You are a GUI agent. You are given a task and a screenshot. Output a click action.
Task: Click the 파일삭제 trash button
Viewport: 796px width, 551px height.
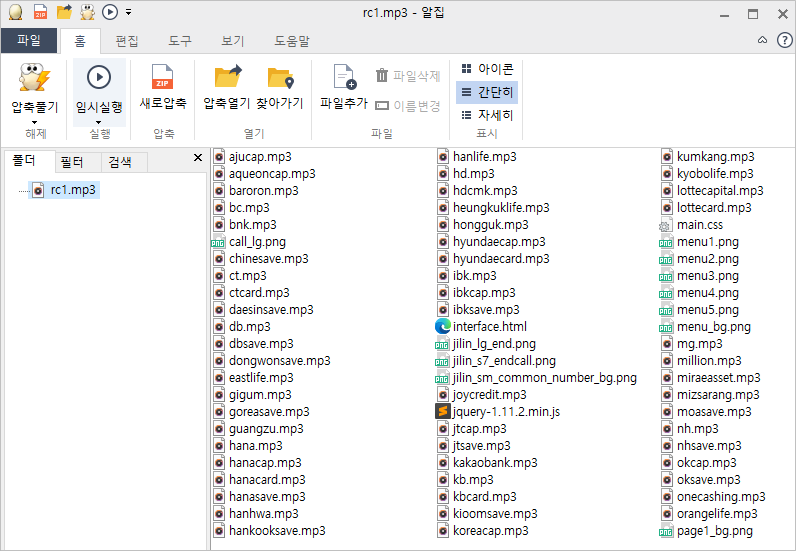[408, 76]
